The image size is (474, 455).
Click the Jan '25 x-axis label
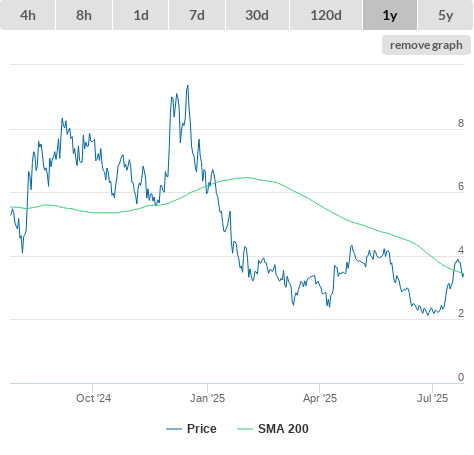pyautogui.click(x=207, y=398)
